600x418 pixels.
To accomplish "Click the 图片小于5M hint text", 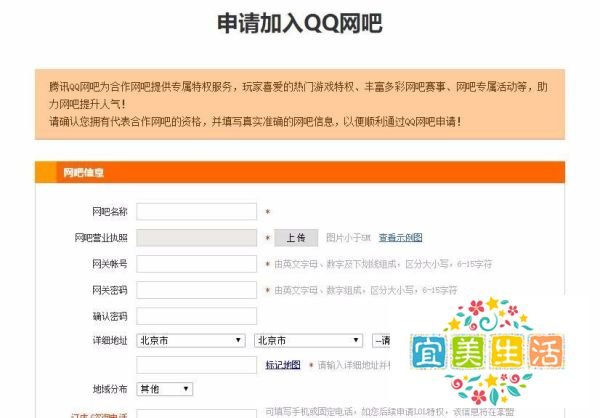I will point(348,238).
